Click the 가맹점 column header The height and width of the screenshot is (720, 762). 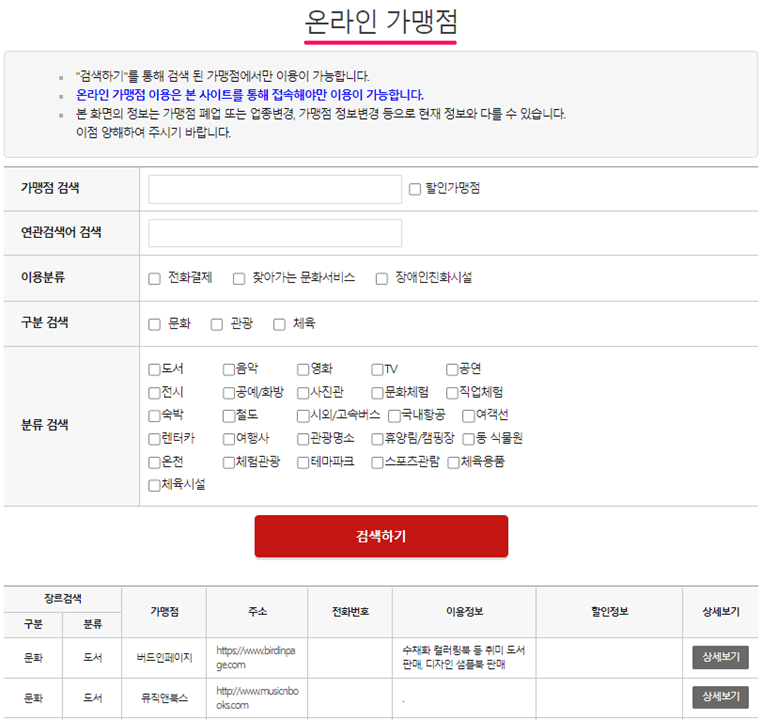(x=164, y=612)
